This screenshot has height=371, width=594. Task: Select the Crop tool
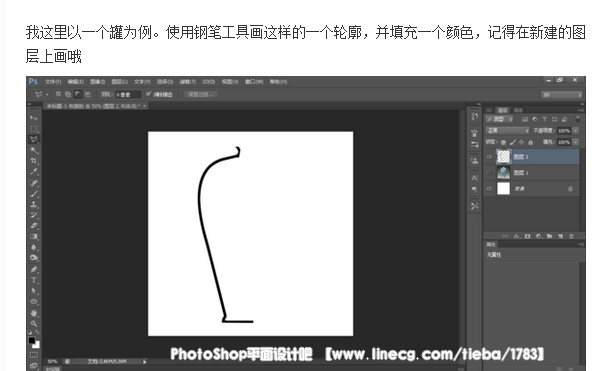34,161
